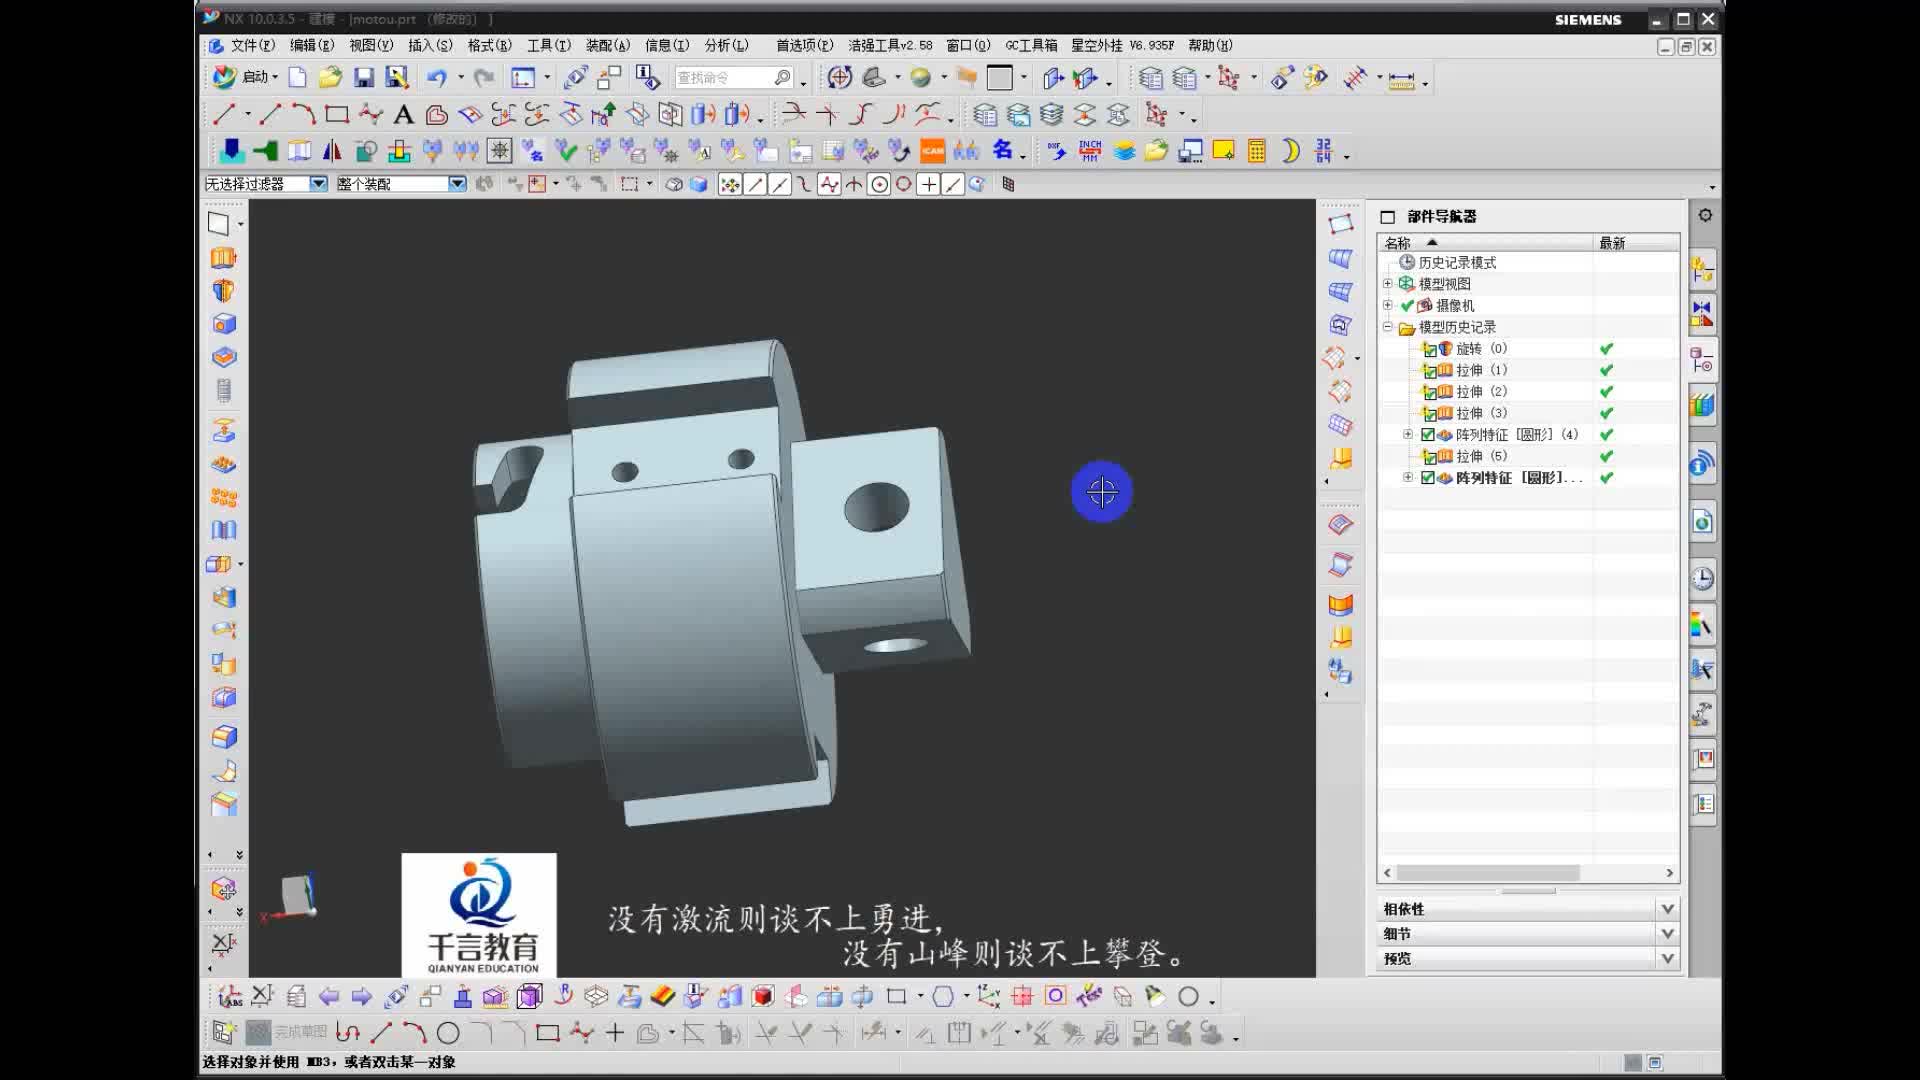Click the 启动 start button

pyautogui.click(x=246, y=77)
